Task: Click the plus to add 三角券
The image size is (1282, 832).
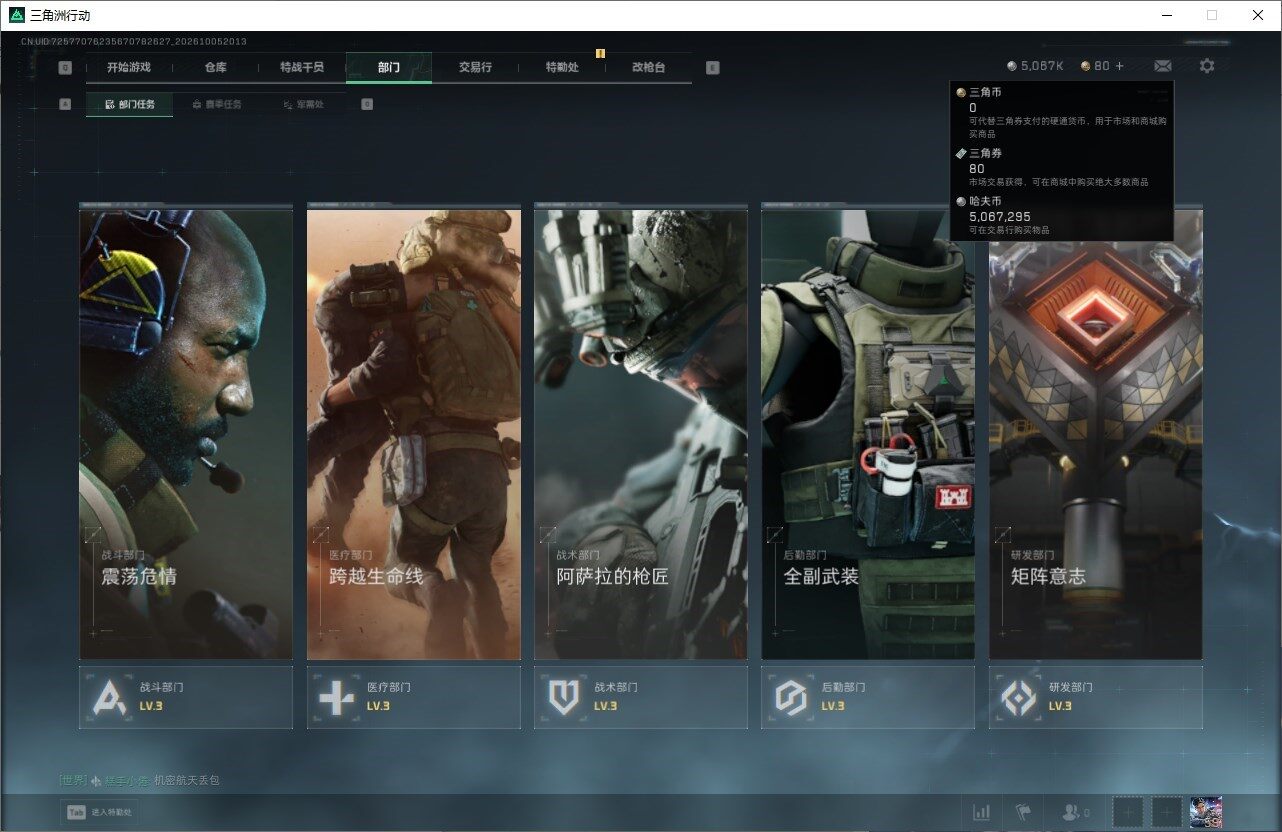Action: coord(1119,66)
